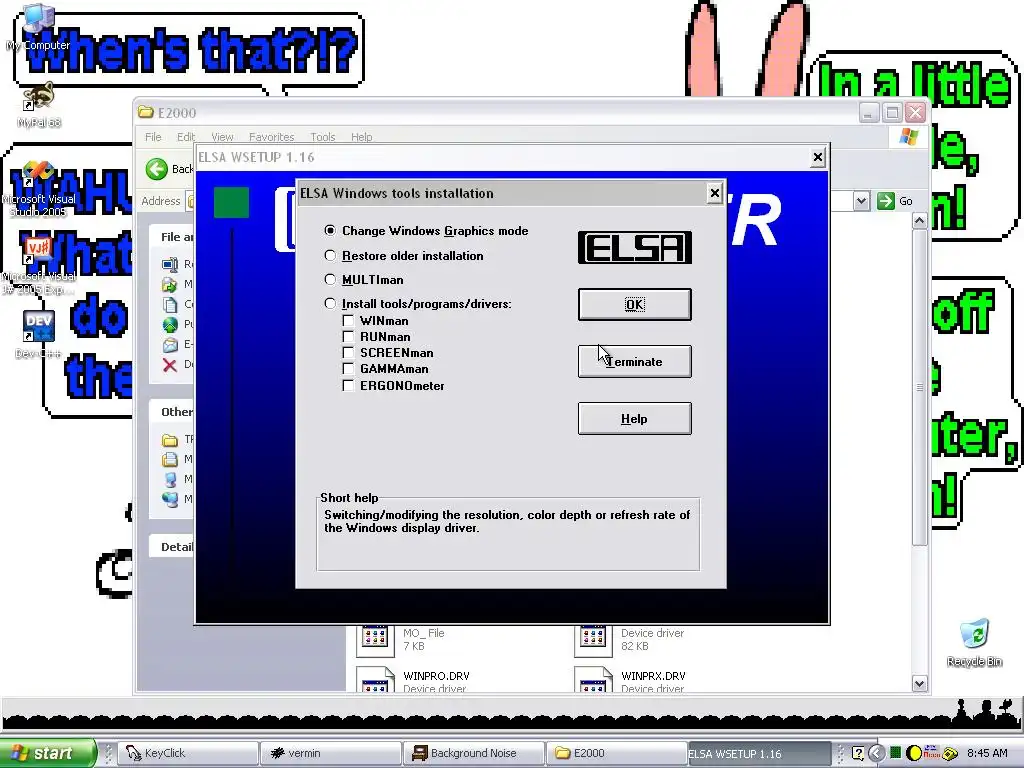This screenshot has width=1024, height=768.
Task: Check the SCREENman option
Action: [348, 353]
